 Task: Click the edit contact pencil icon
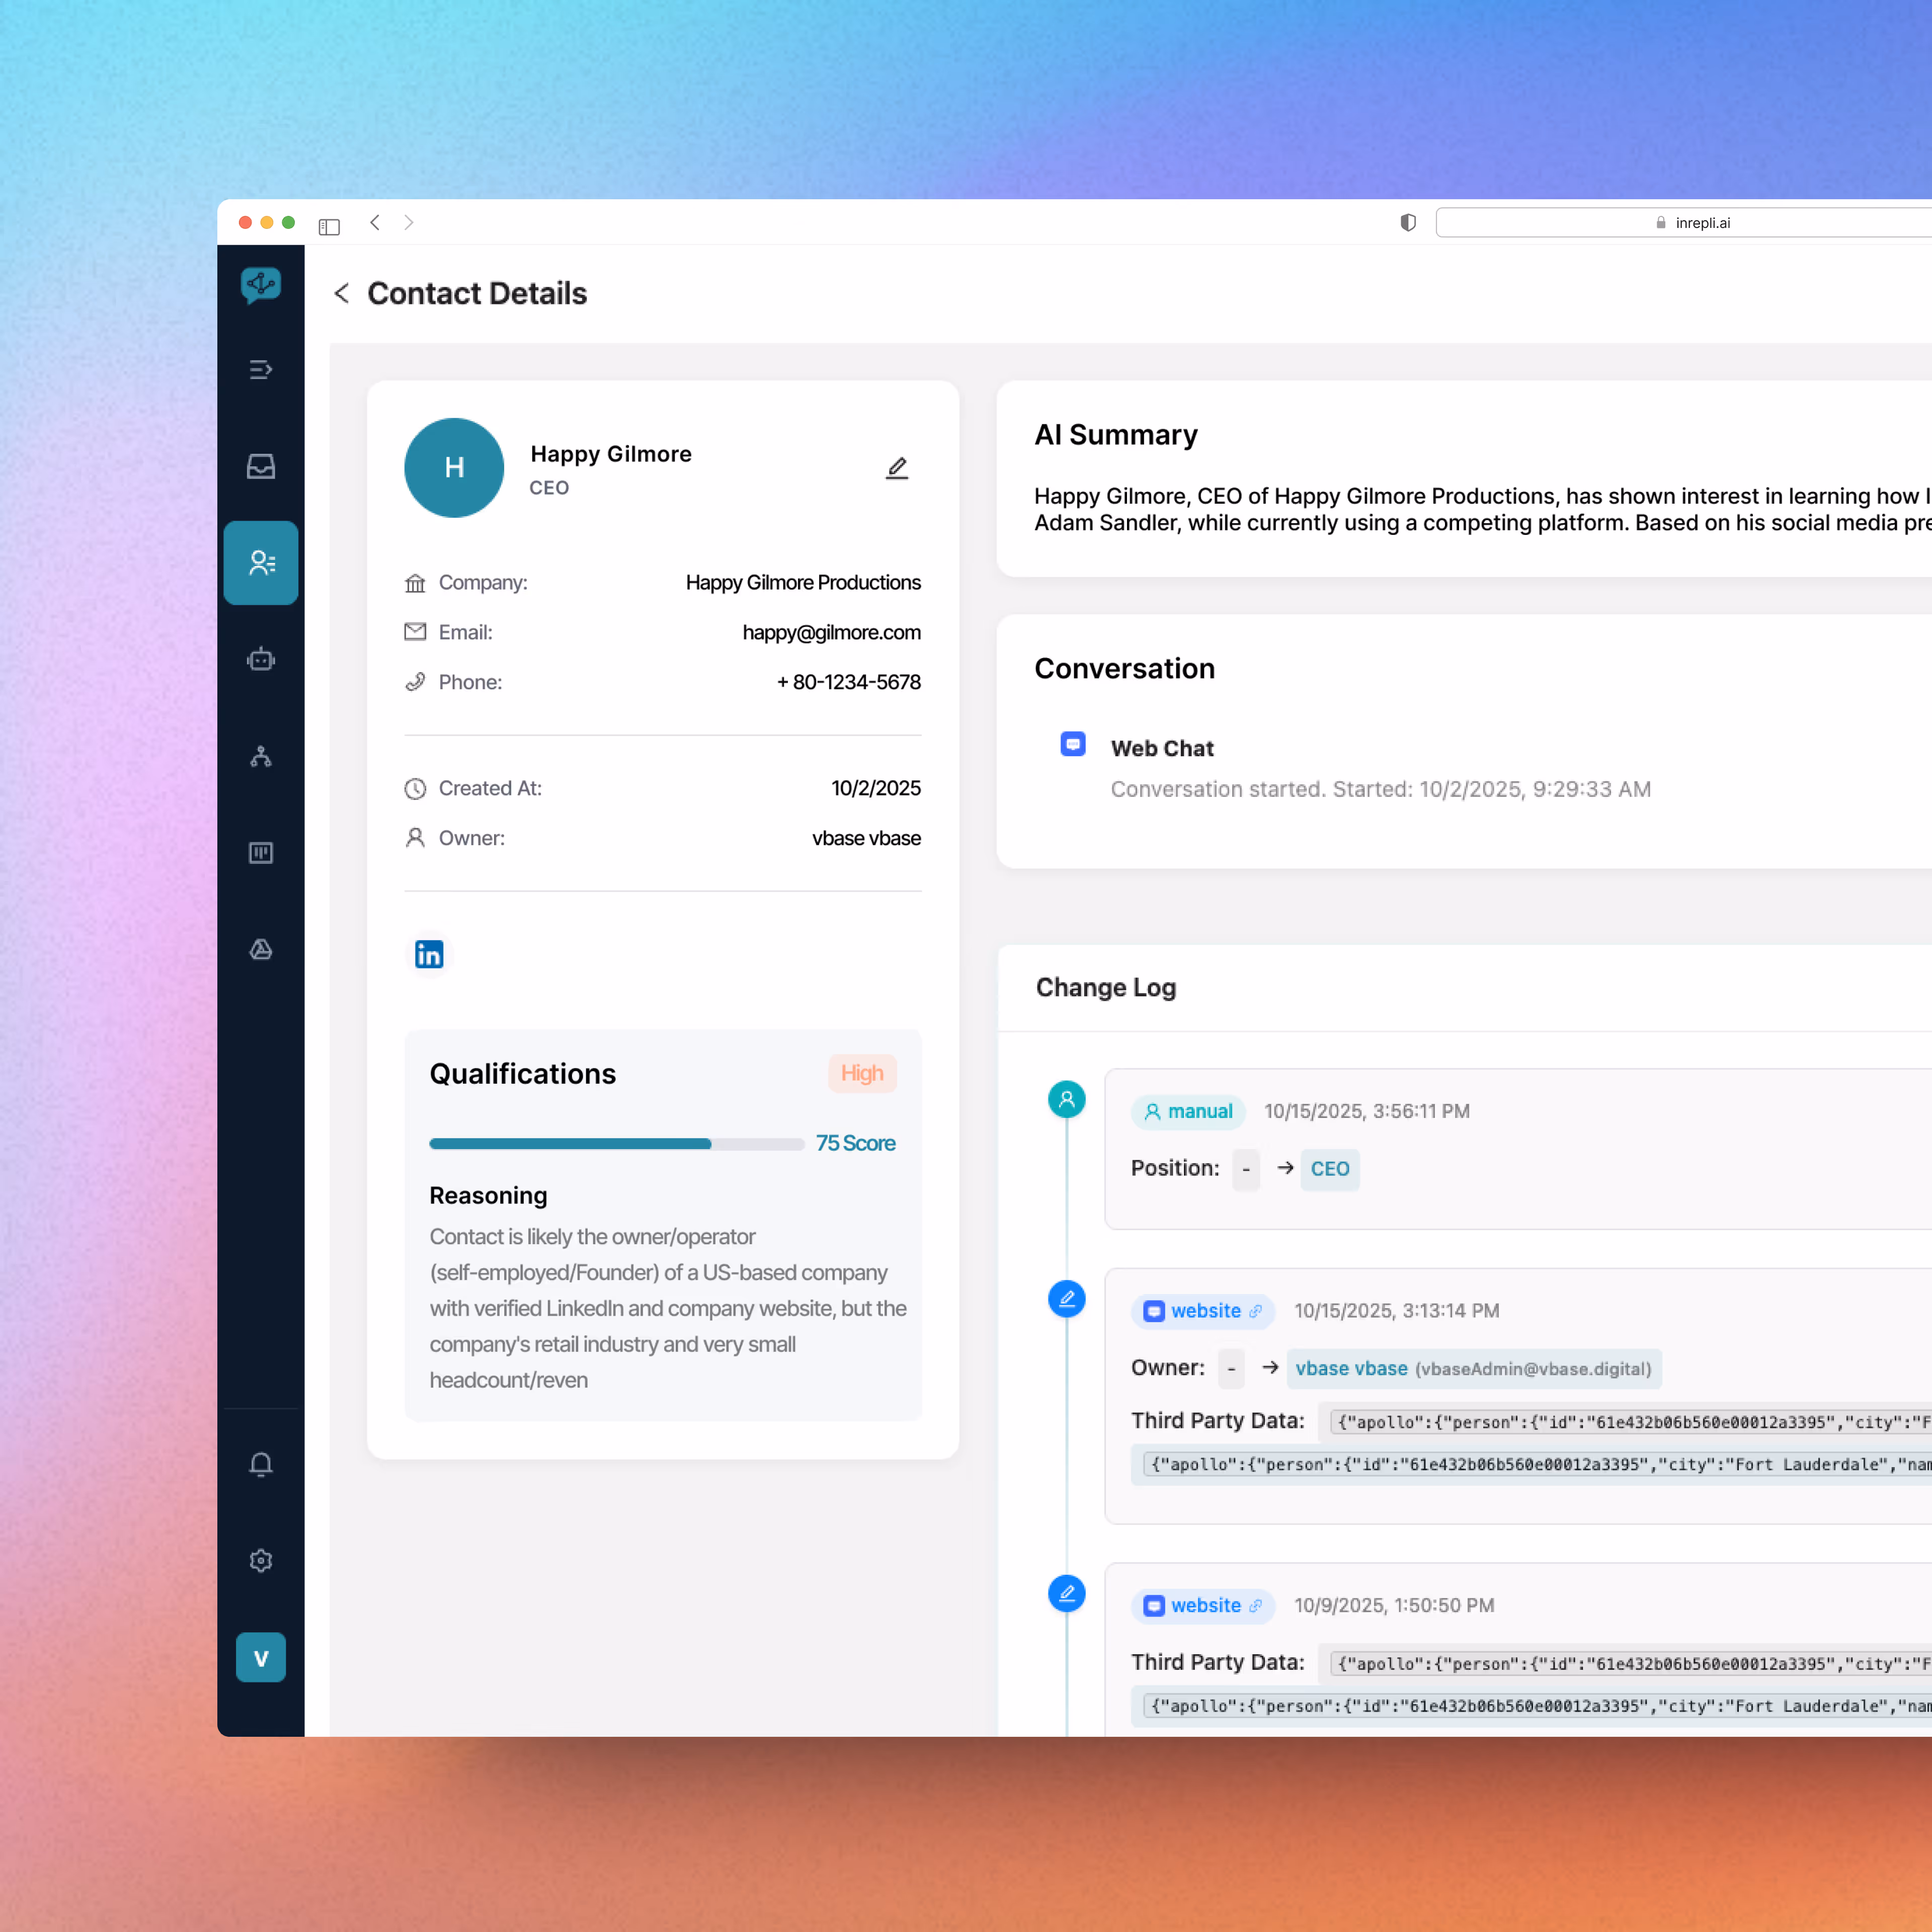point(897,468)
